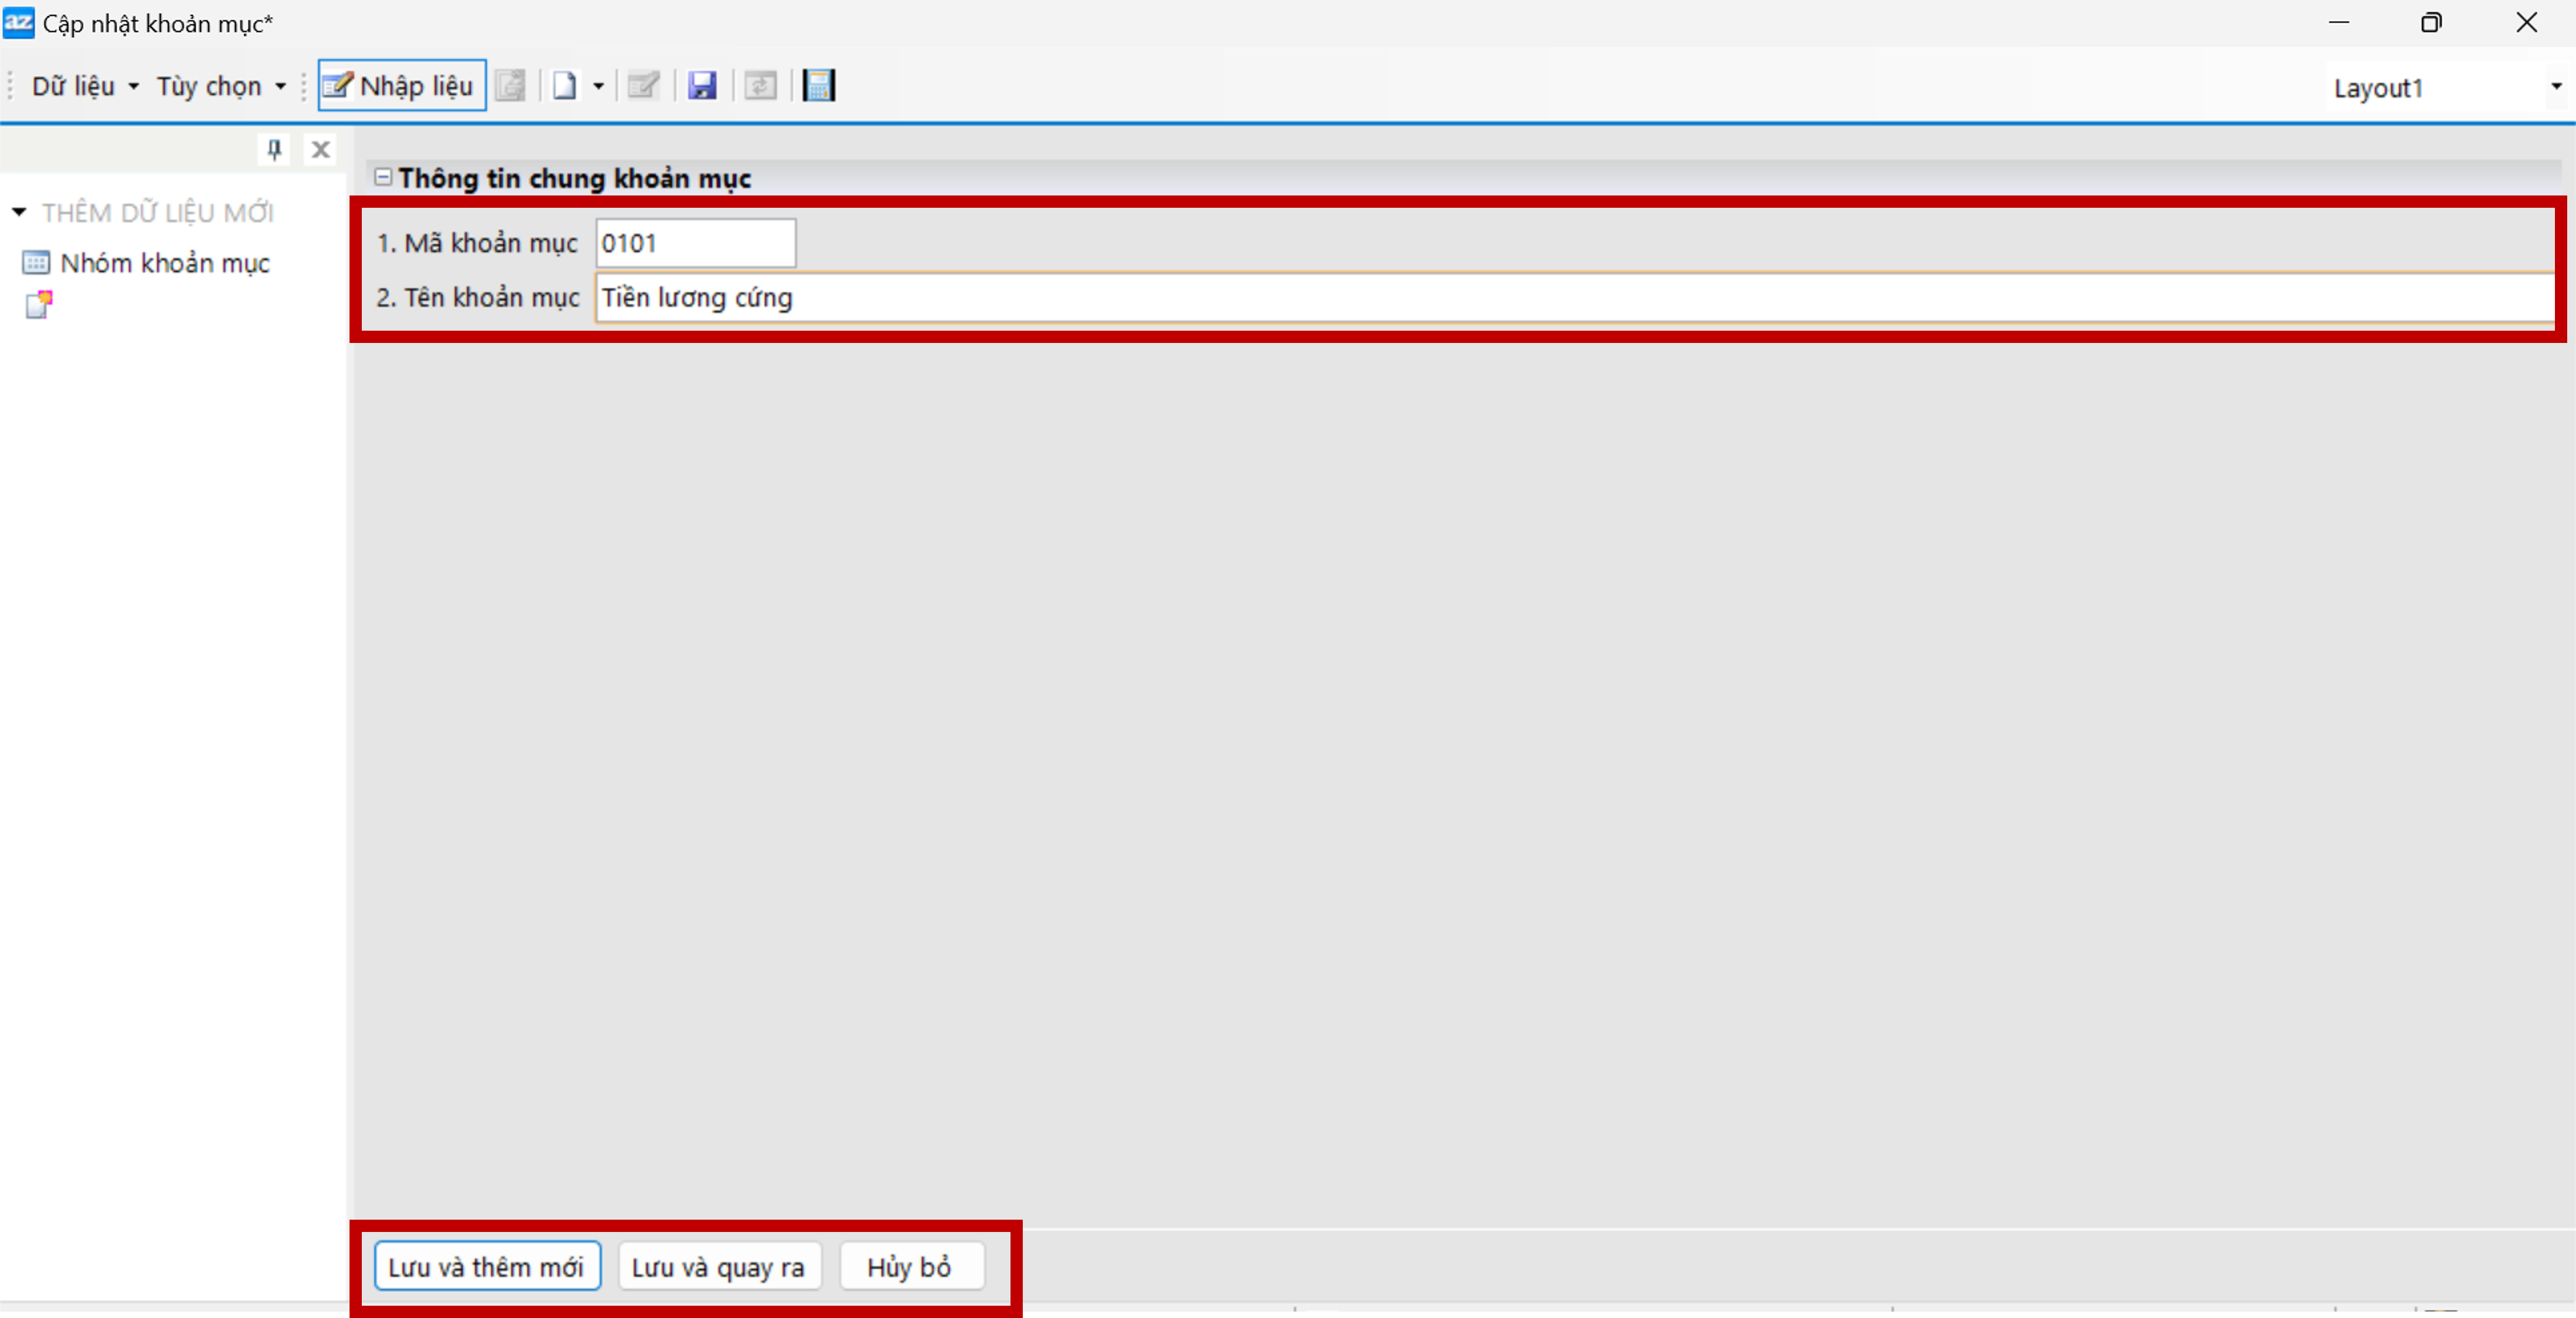Click the greyed-out refresh icon in toolbar
The width and height of the screenshot is (2576, 1318).
760,86
